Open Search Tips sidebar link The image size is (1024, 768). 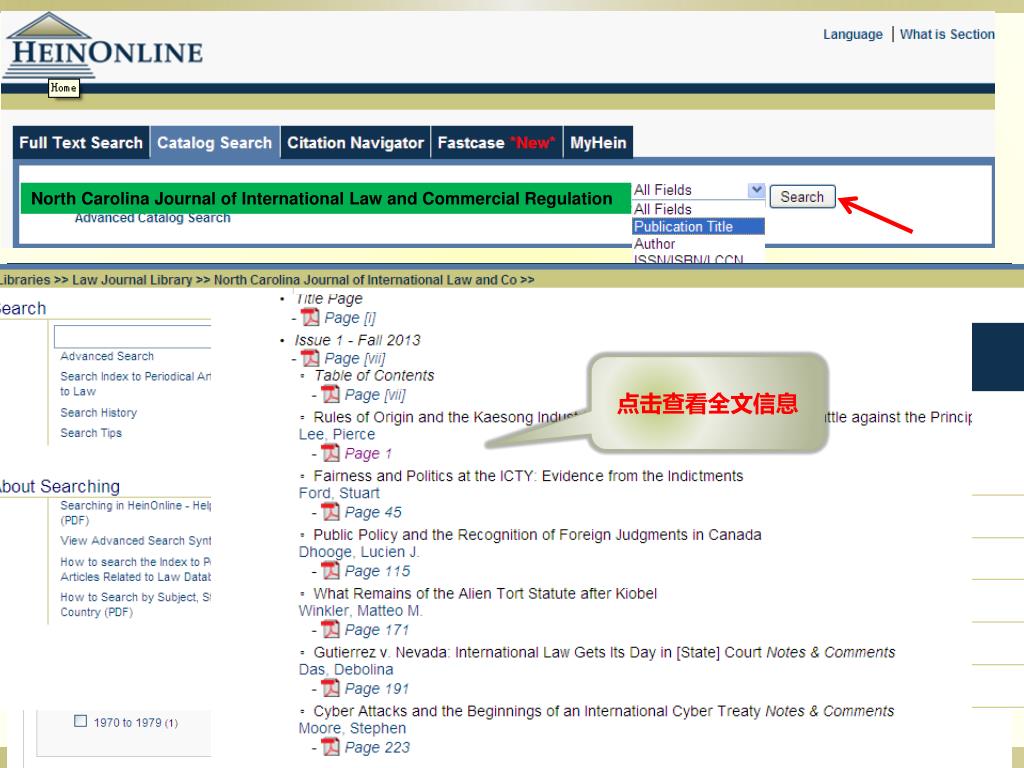click(x=91, y=433)
